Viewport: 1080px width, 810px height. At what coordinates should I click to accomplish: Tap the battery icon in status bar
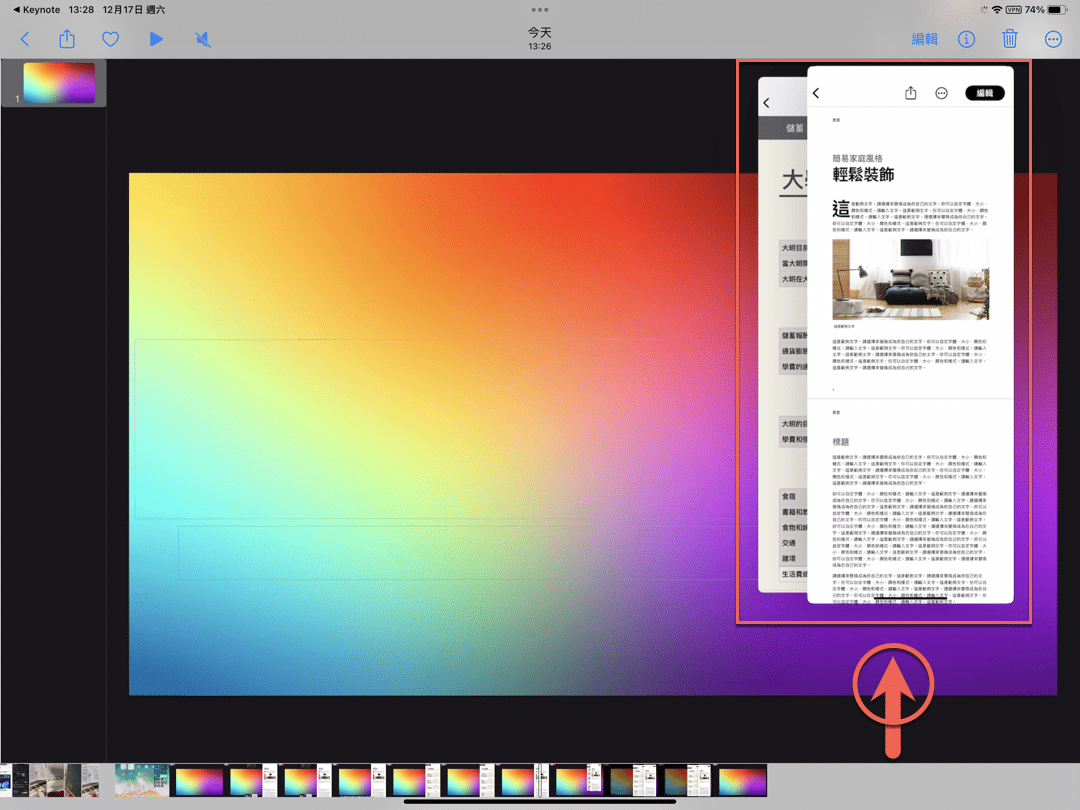1058,10
